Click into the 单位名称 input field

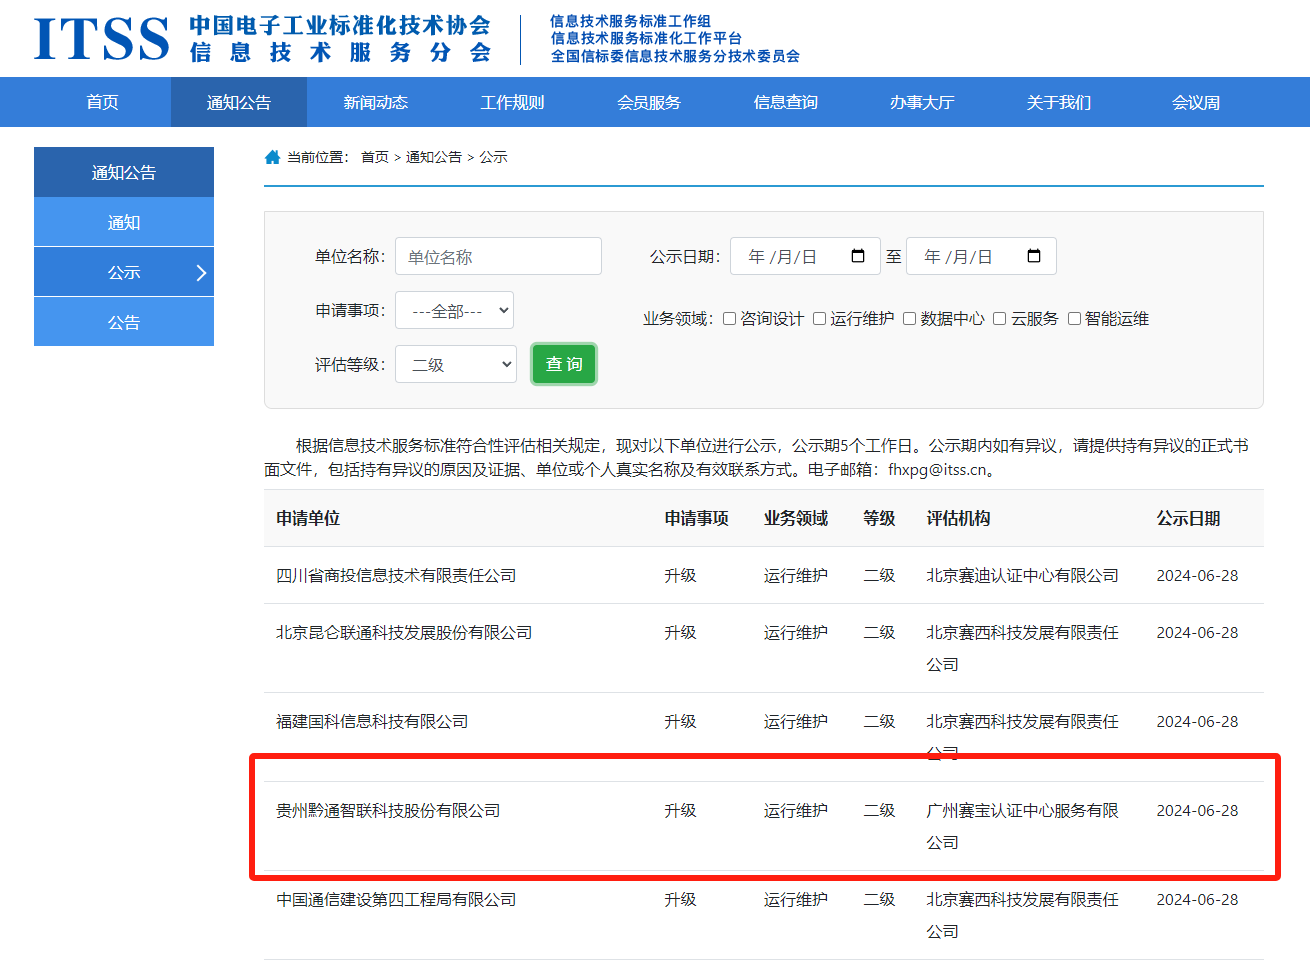[x=498, y=256]
